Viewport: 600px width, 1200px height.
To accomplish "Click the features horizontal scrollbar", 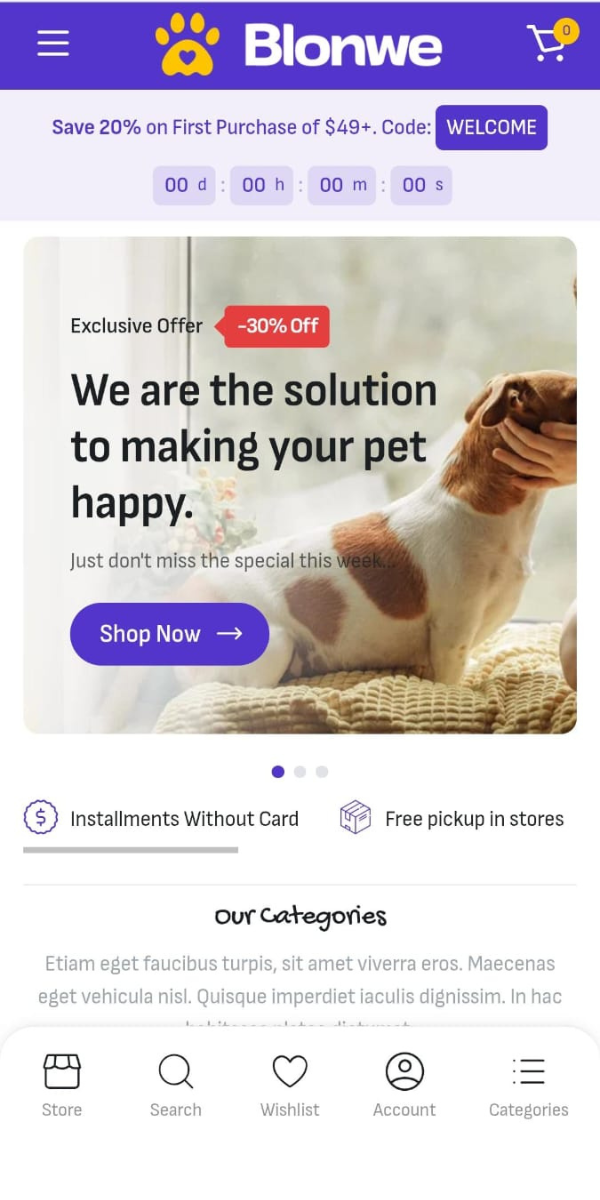I will 131,850.
